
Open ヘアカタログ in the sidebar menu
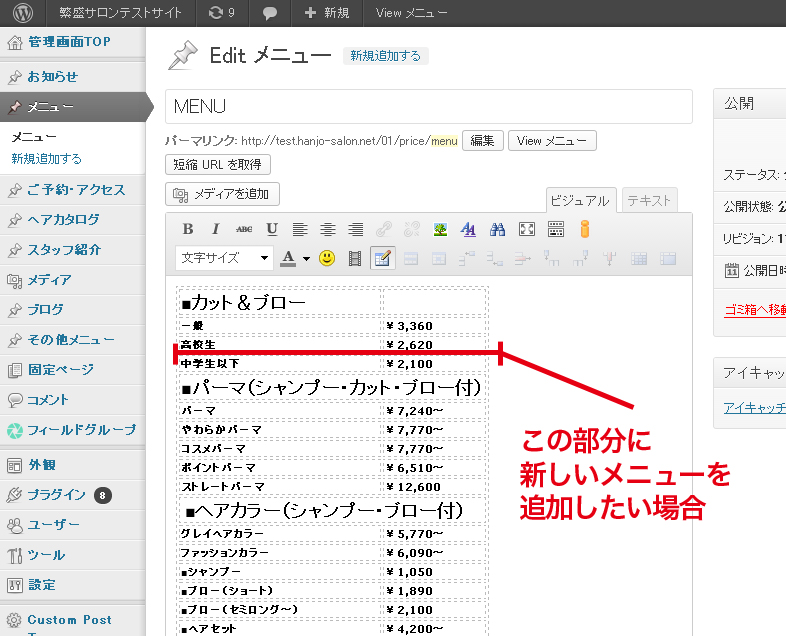[63, 220]
